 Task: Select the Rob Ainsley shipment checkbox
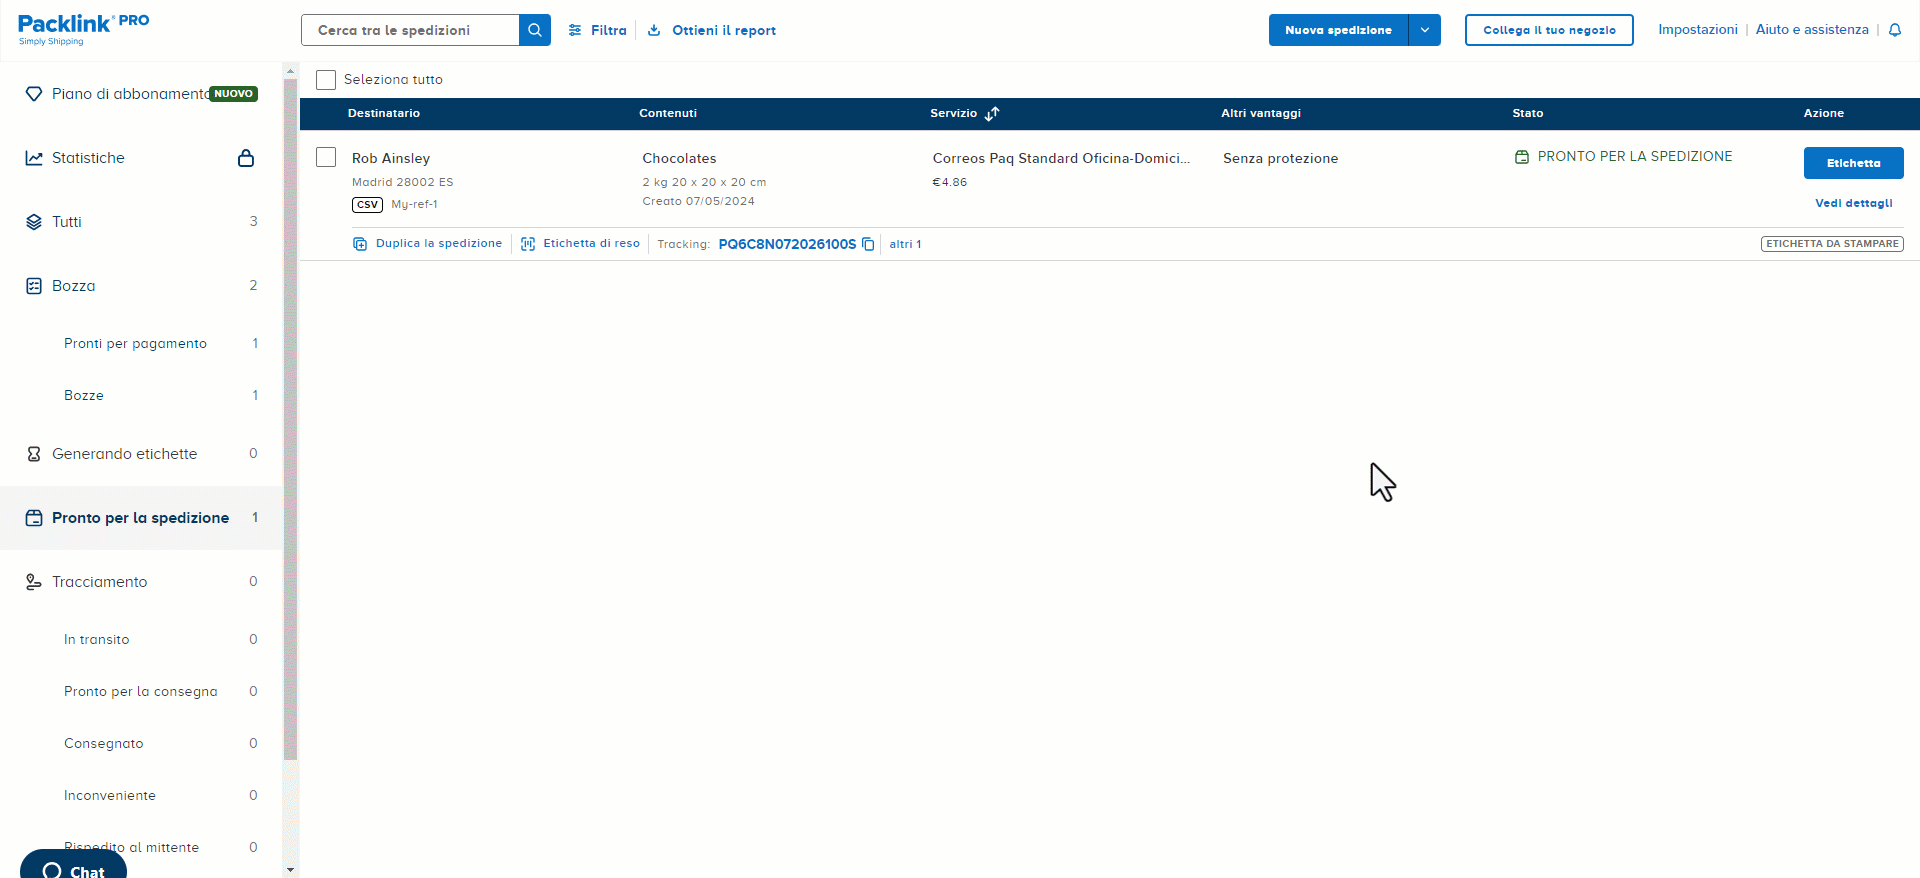tap(326, 157)
